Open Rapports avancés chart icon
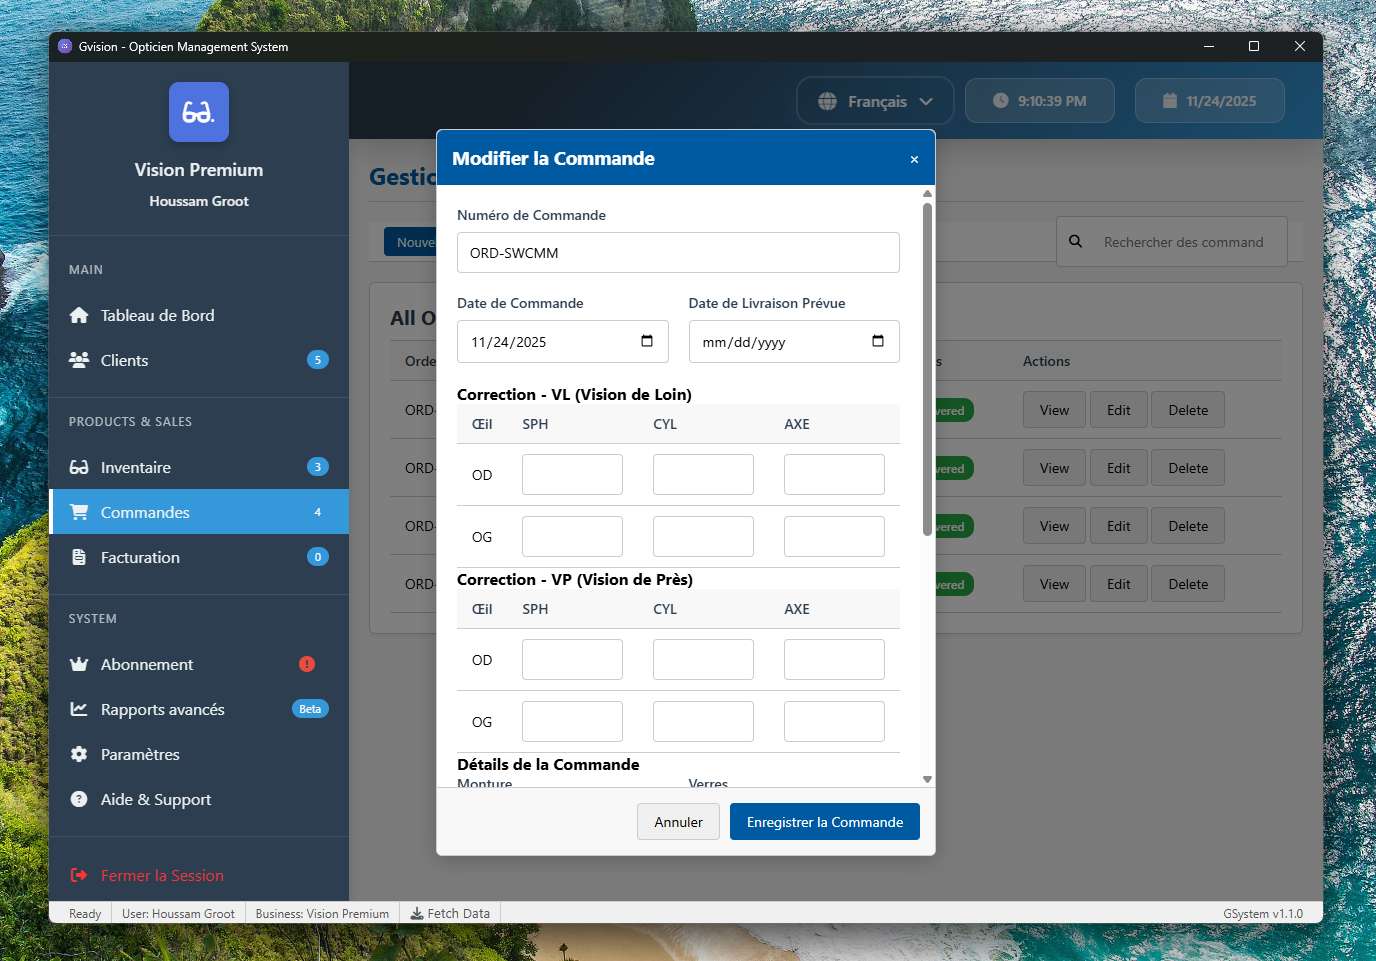This screenshot has width=1376, height=961. [79, 709]
